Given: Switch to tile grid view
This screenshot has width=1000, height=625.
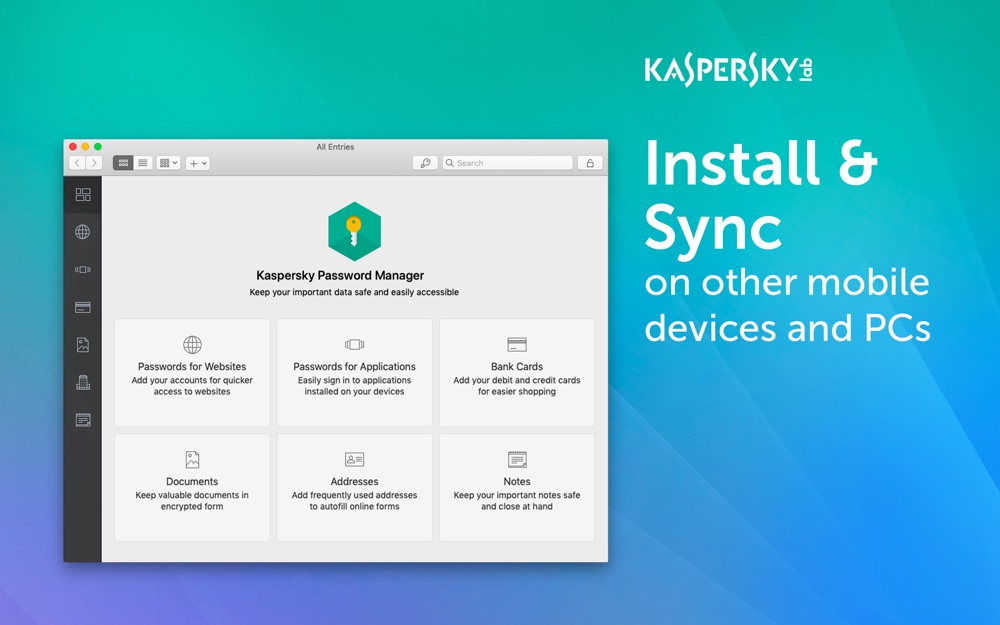Looking at the screenshot, I should tap(123, 163).
